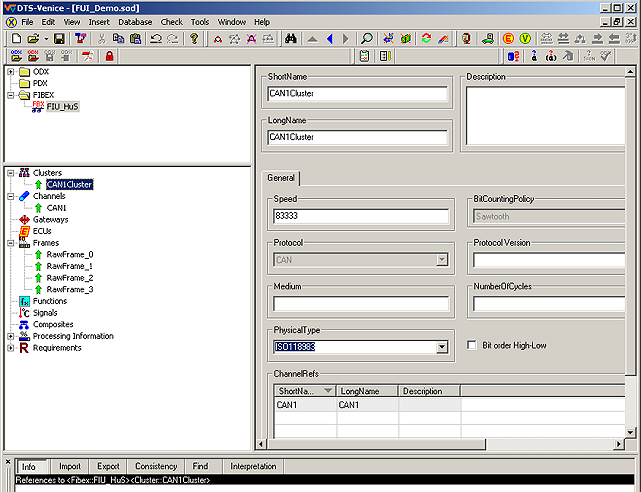
Task: Open the Window menu
Action: [x=231, y=22]
